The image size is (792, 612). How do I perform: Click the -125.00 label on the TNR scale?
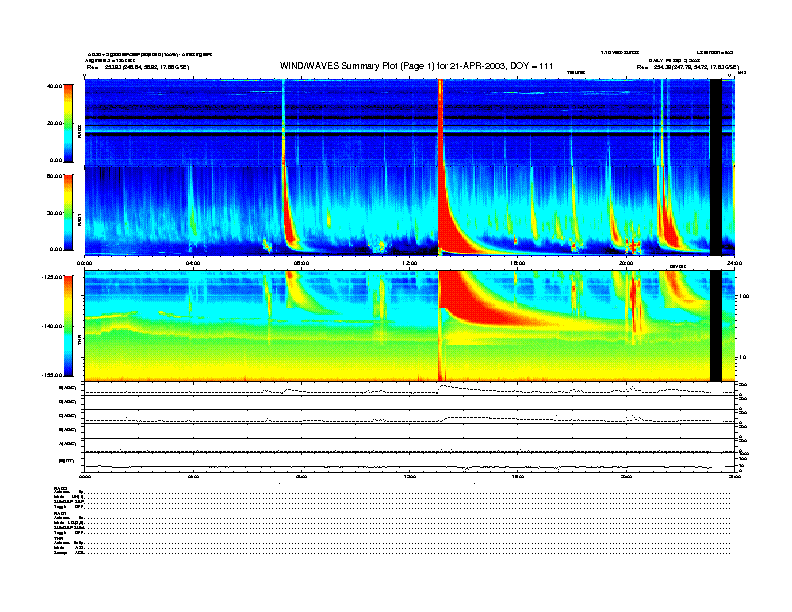[52, 277]
